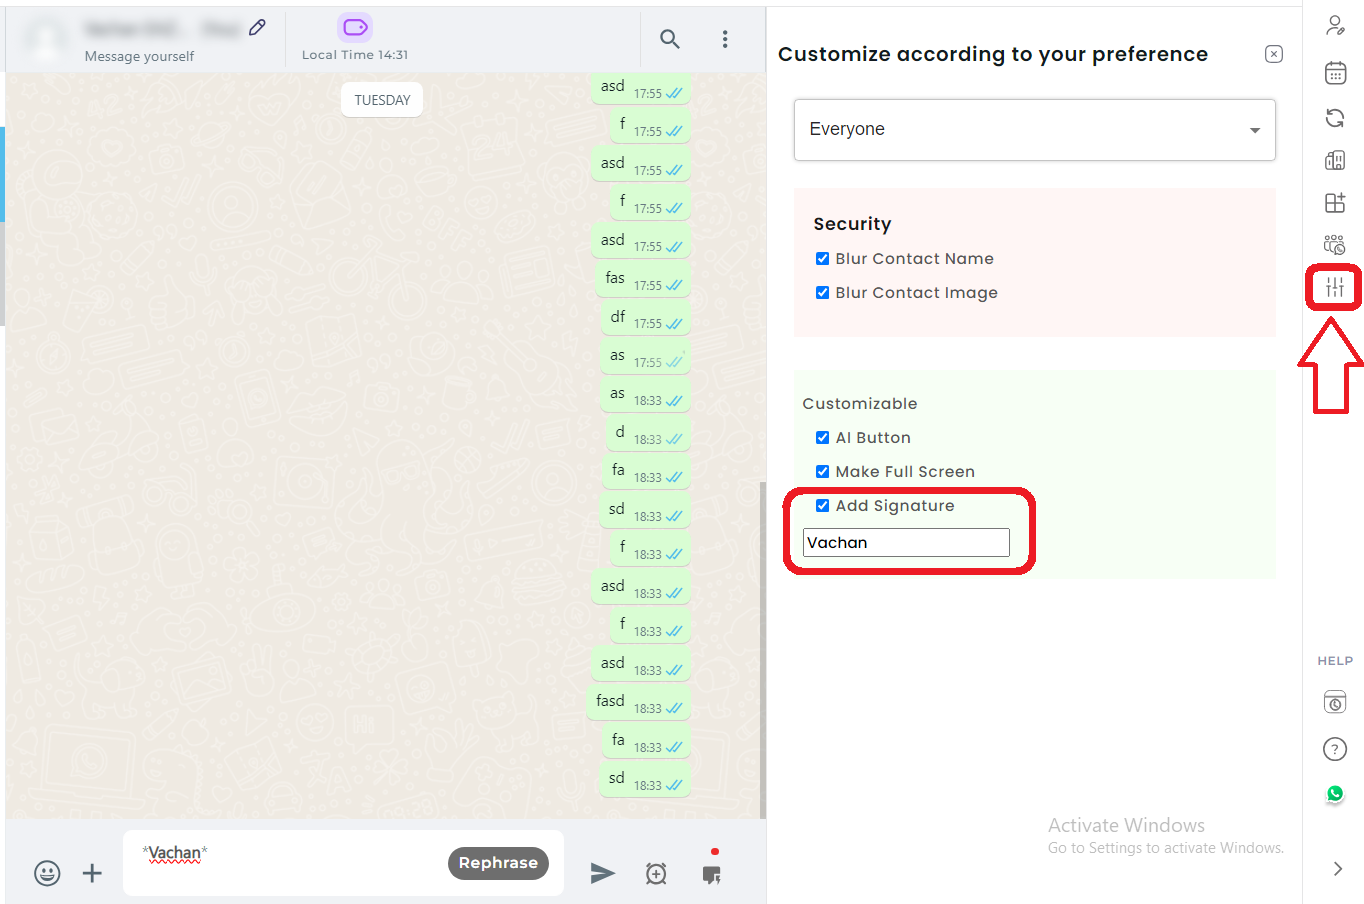Open the question mark help icon
This screenshot has width=1364, height=904.
point(1335,749)
